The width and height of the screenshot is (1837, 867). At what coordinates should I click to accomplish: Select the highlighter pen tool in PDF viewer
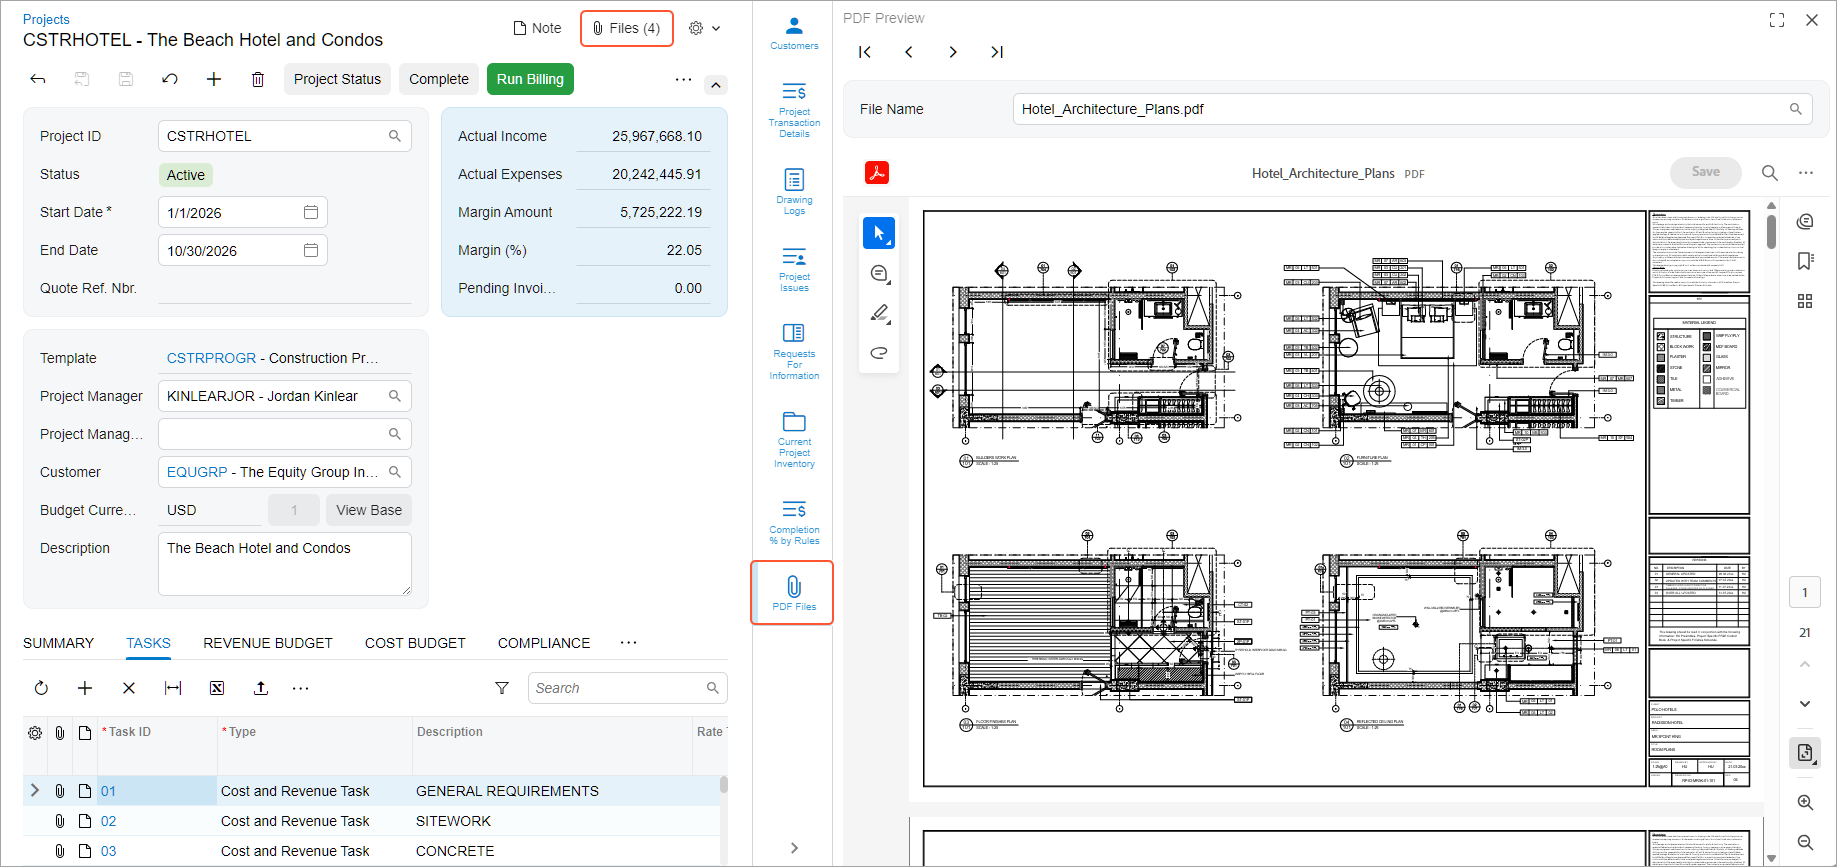pos(879,313)
